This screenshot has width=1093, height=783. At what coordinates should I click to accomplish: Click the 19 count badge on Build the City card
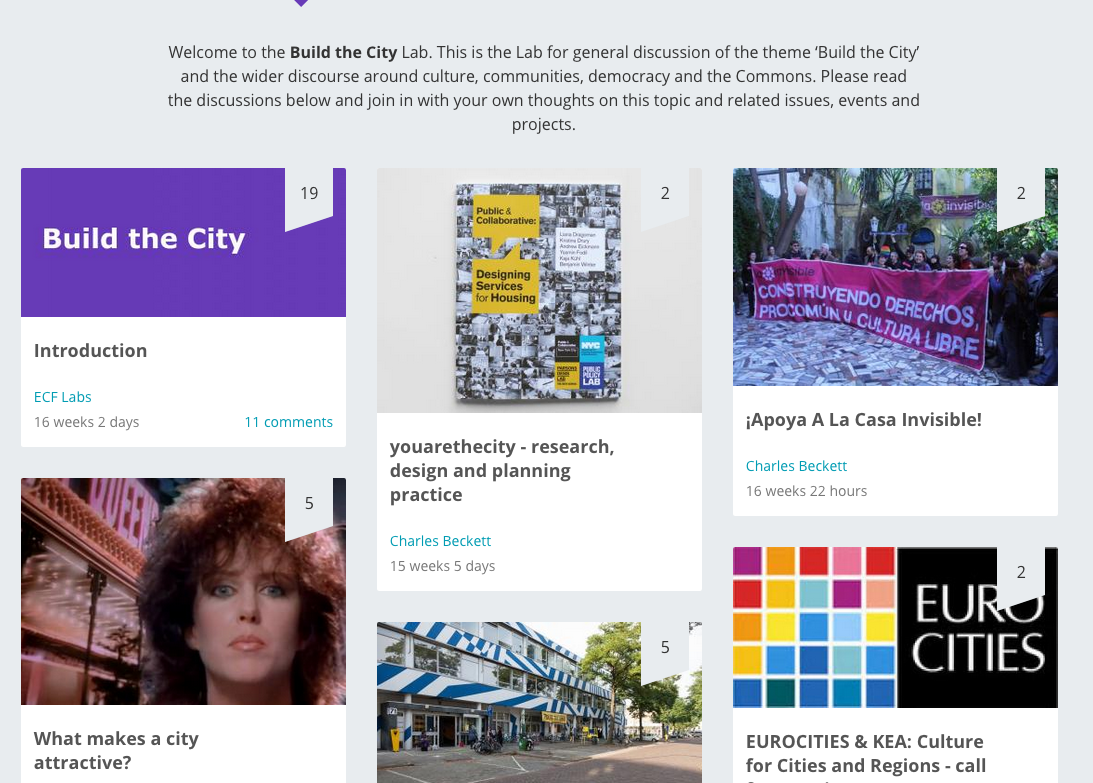309,194
